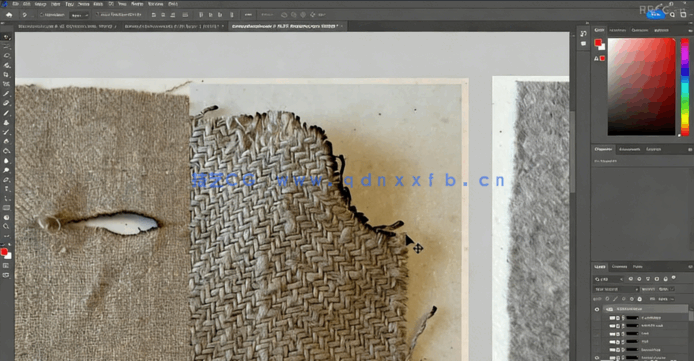
Task: Filter layers by pixel layers icon
Action: coord(631,279)
